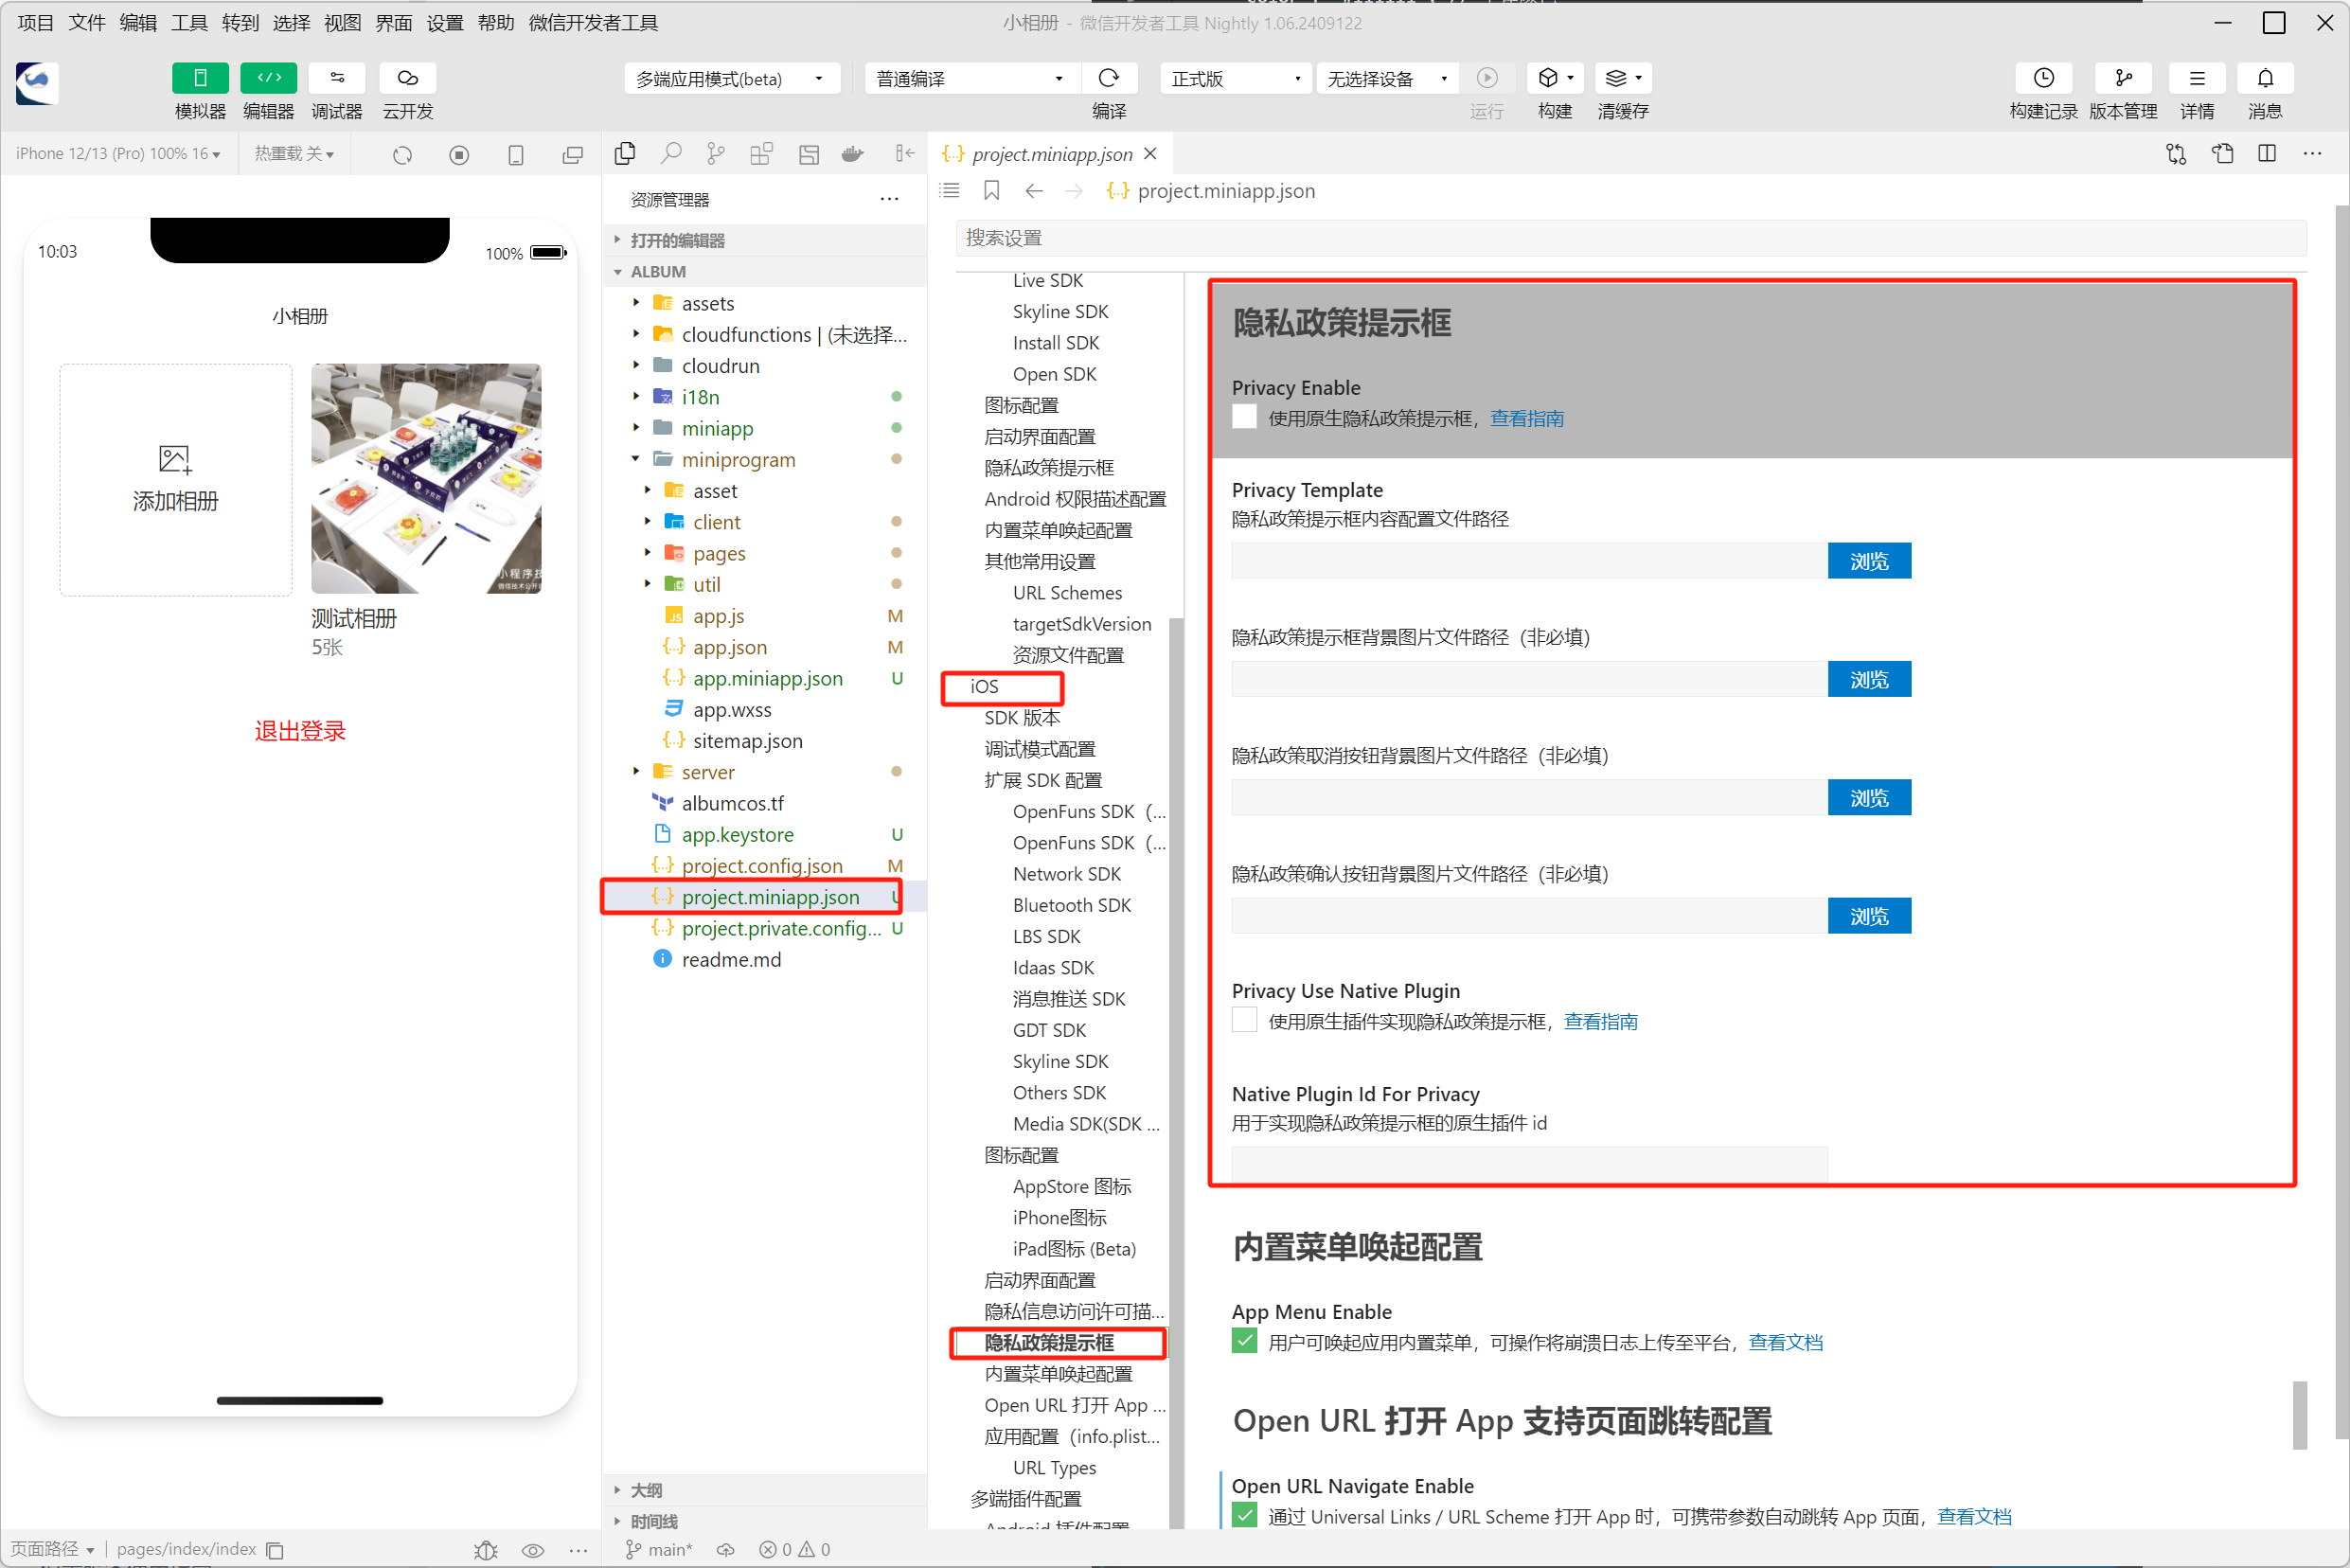Uncheck the App Menu Enable checkbox

1244,1341
